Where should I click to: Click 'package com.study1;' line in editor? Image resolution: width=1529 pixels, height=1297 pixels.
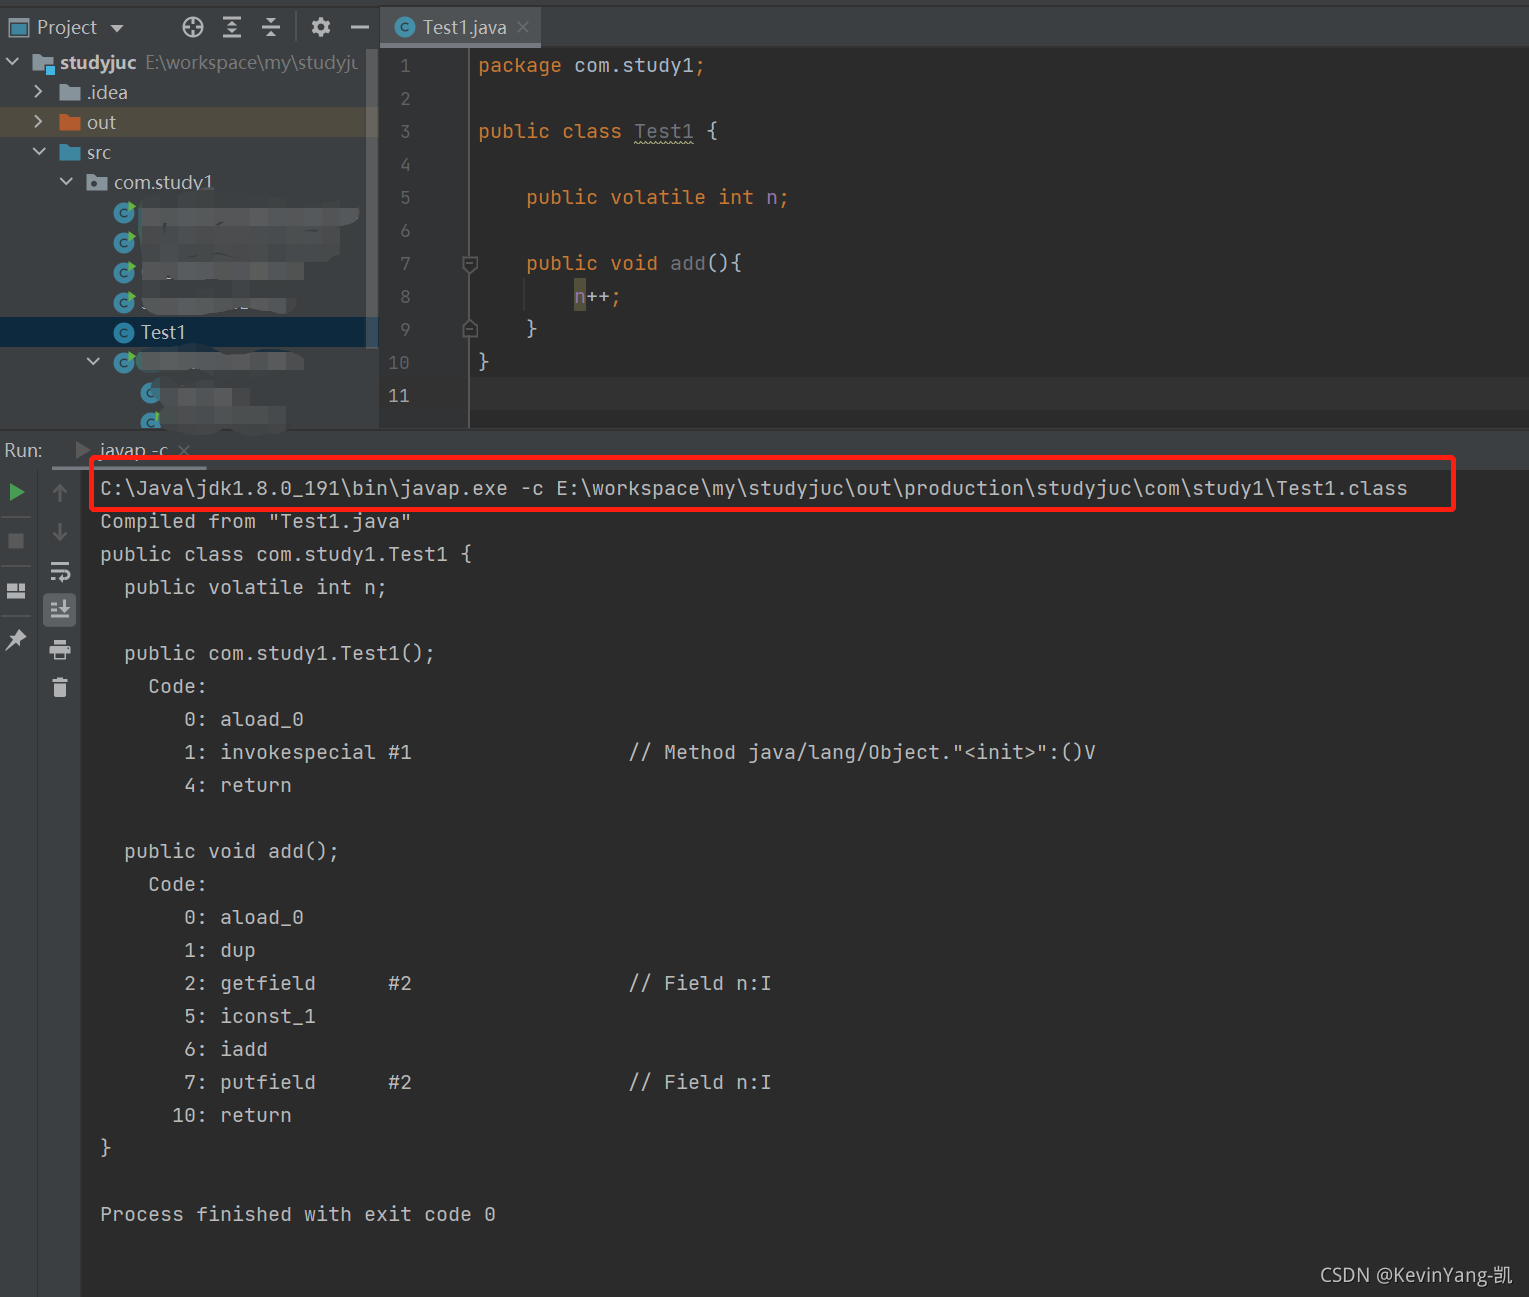click(x=591, y=65)
